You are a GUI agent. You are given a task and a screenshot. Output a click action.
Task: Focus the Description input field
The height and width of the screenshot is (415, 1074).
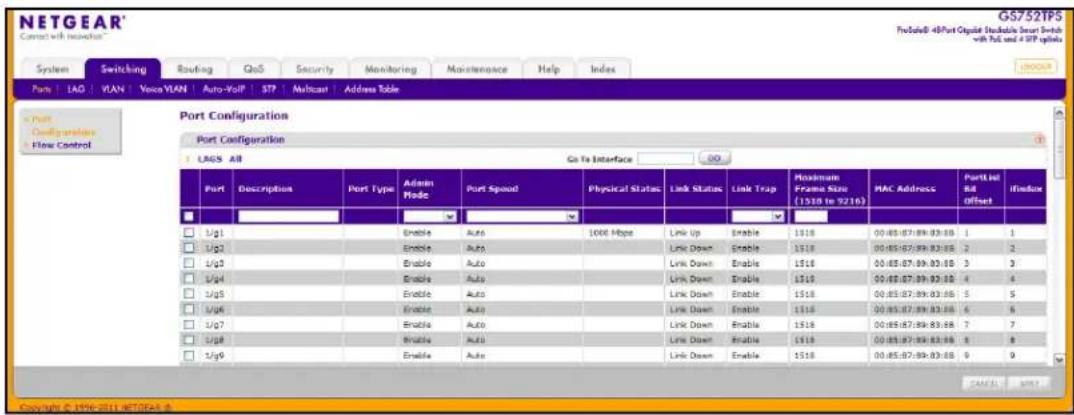point(288,216)
